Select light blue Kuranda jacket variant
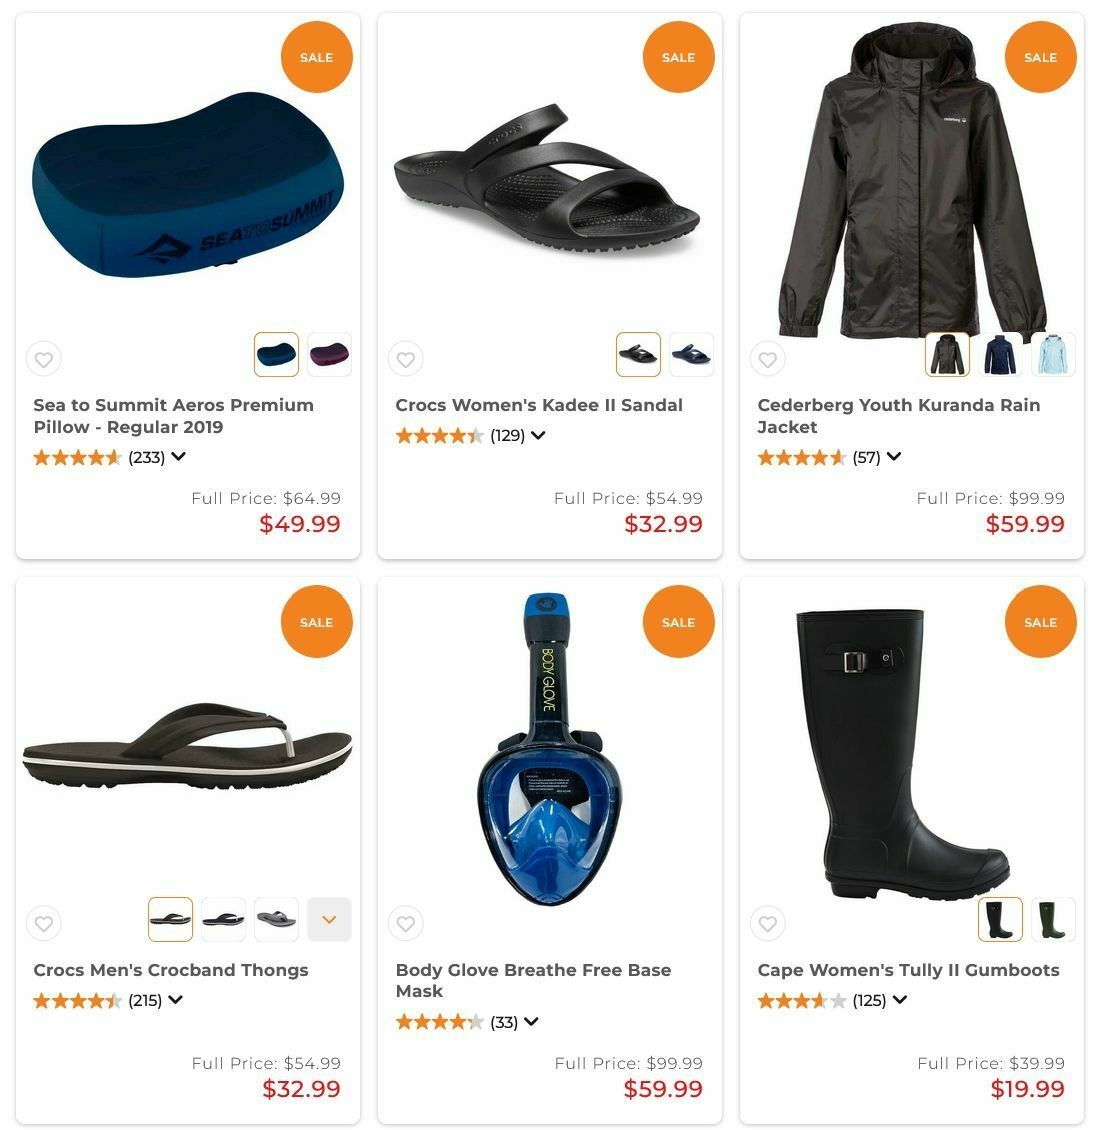Screen dimensions: 1104x1130 1053,355
